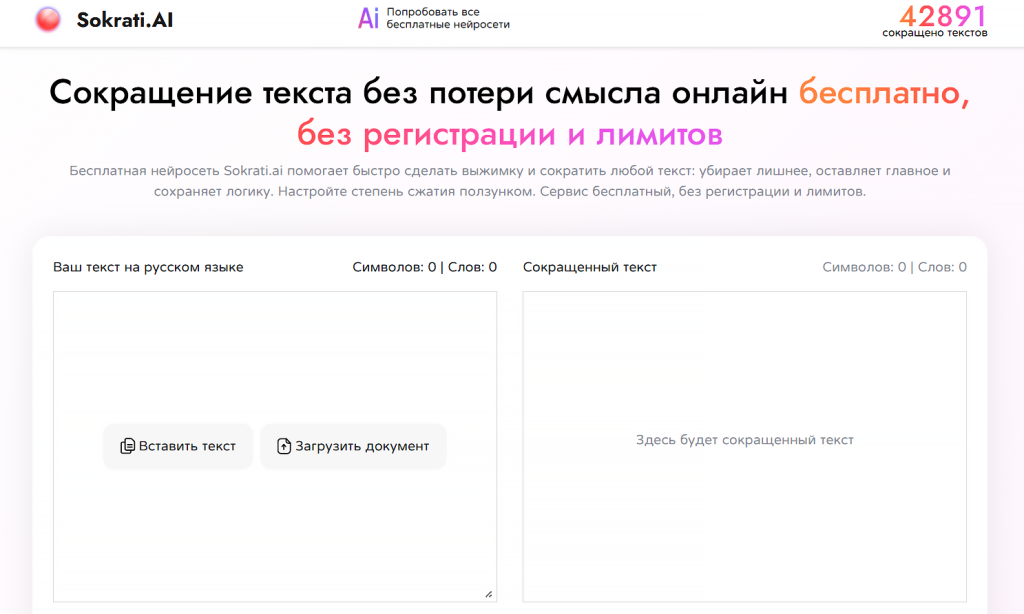Click inside the Russian text input area
The image size is (1024, 614).
click(275, 350)
